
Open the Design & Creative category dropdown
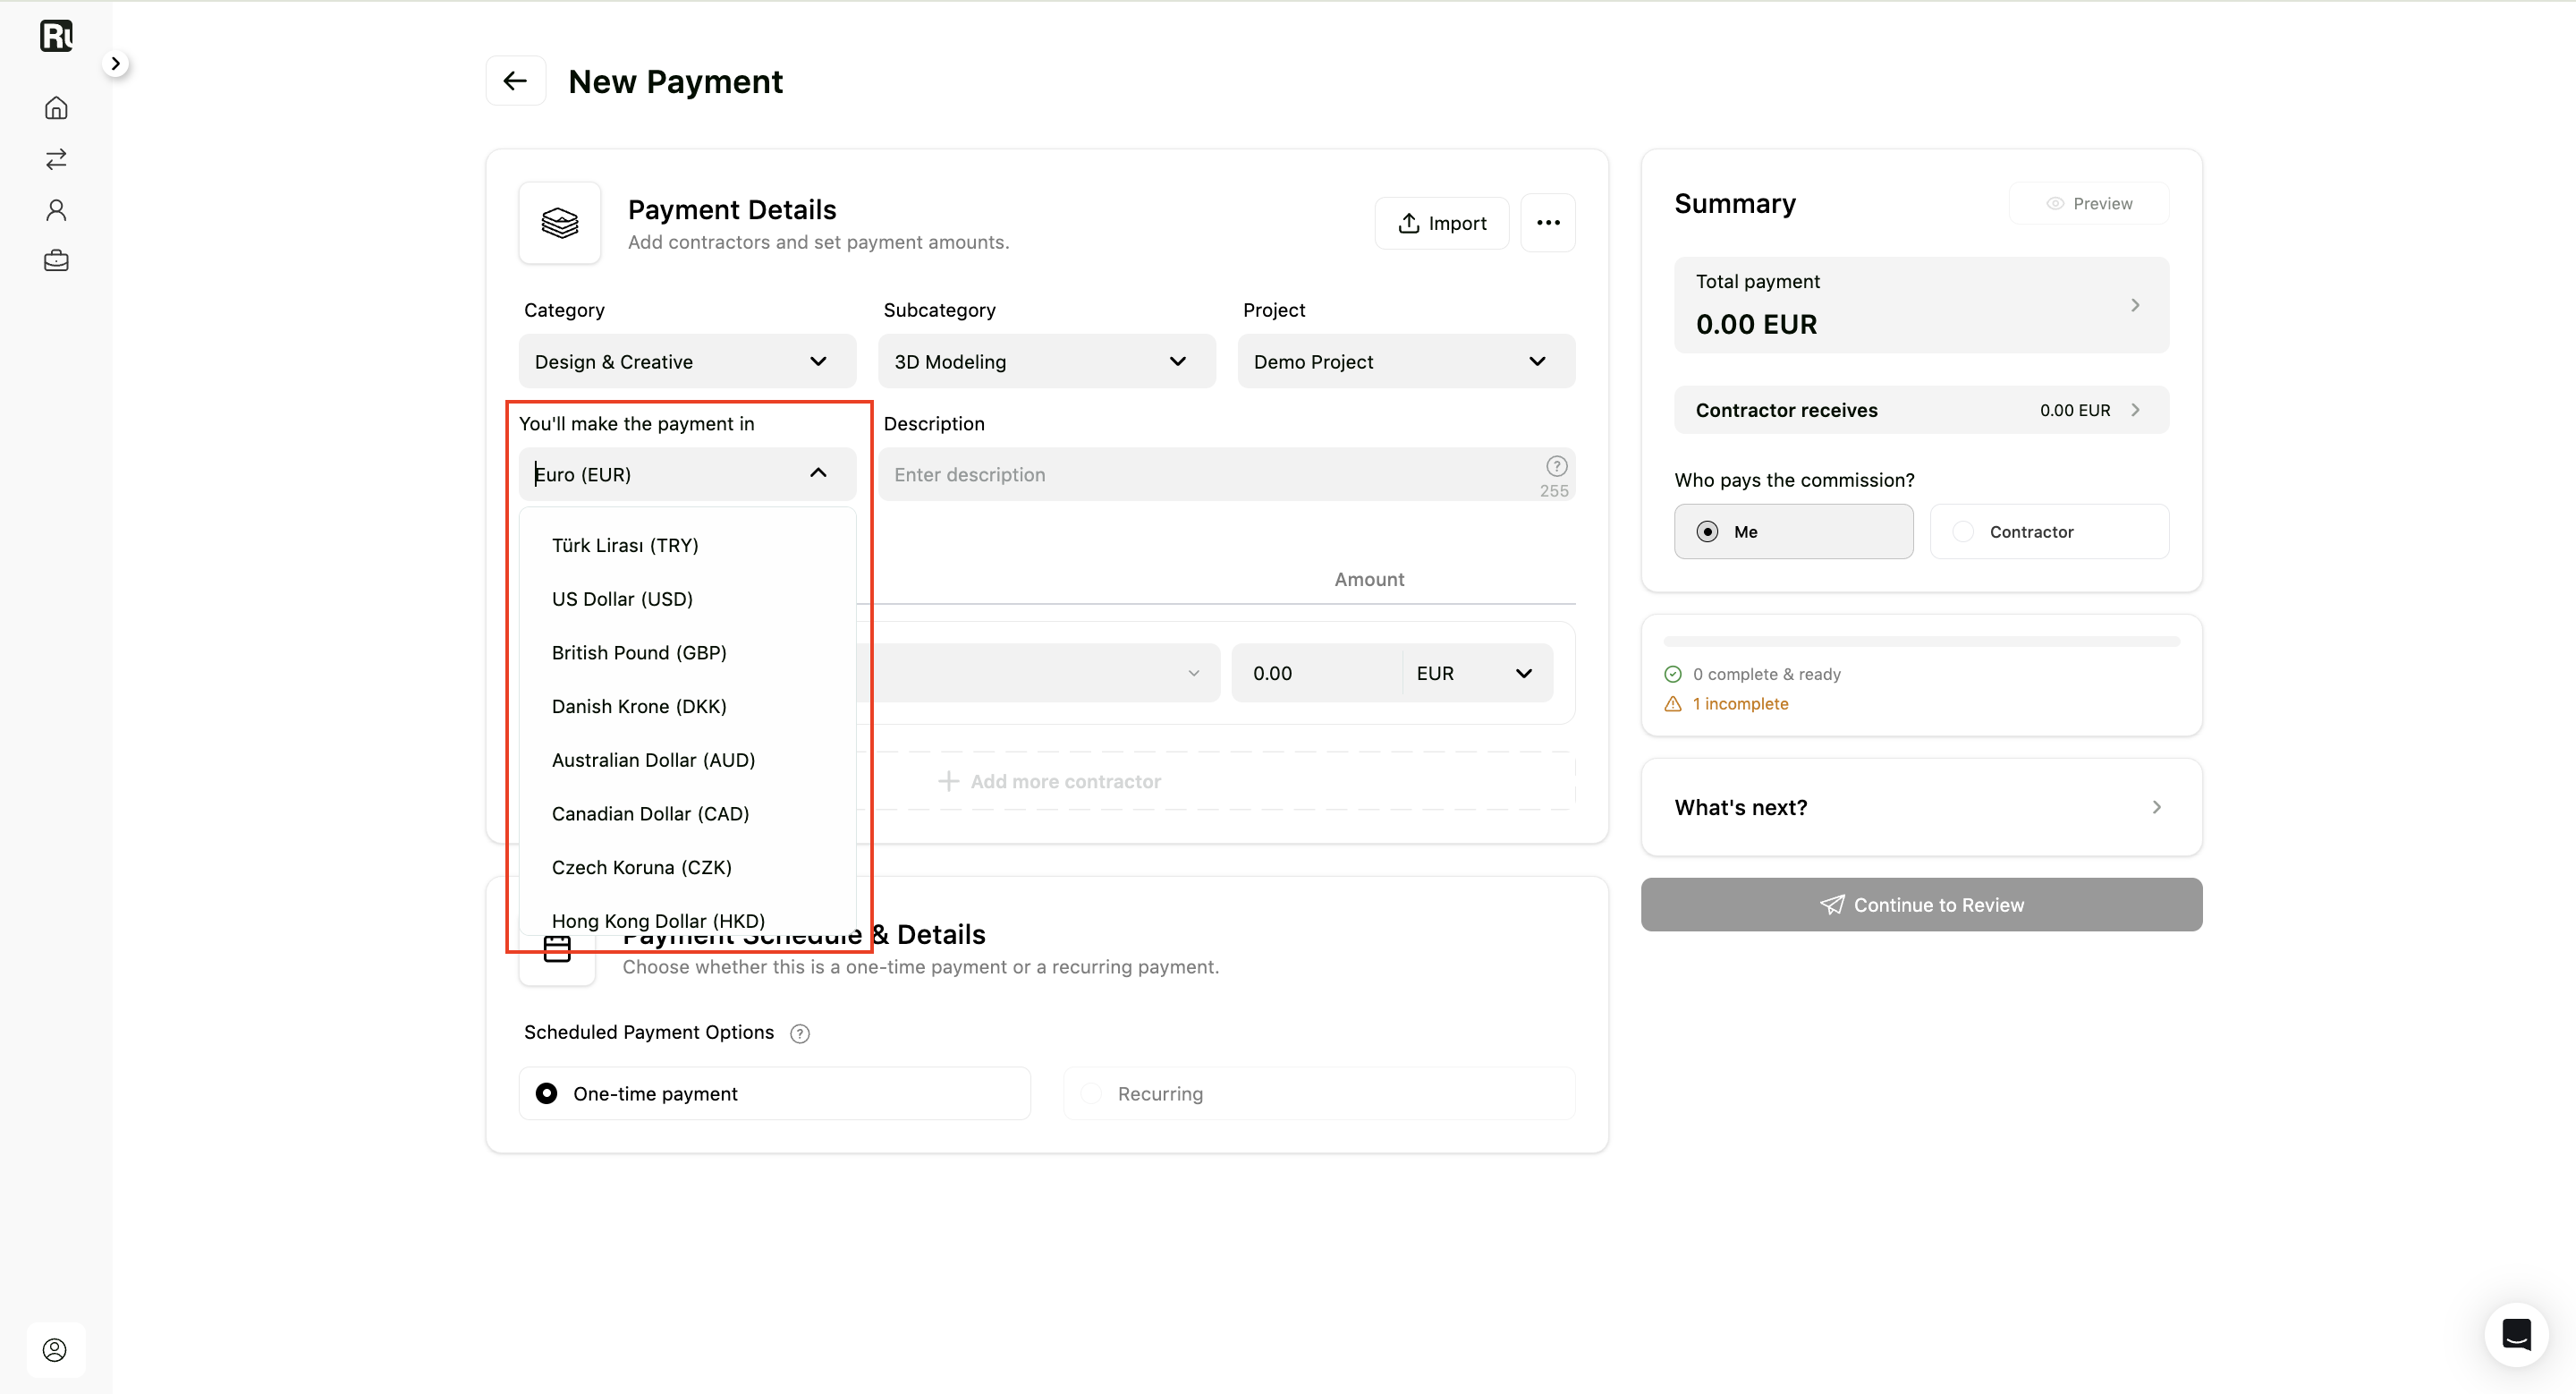coord(687,362)
